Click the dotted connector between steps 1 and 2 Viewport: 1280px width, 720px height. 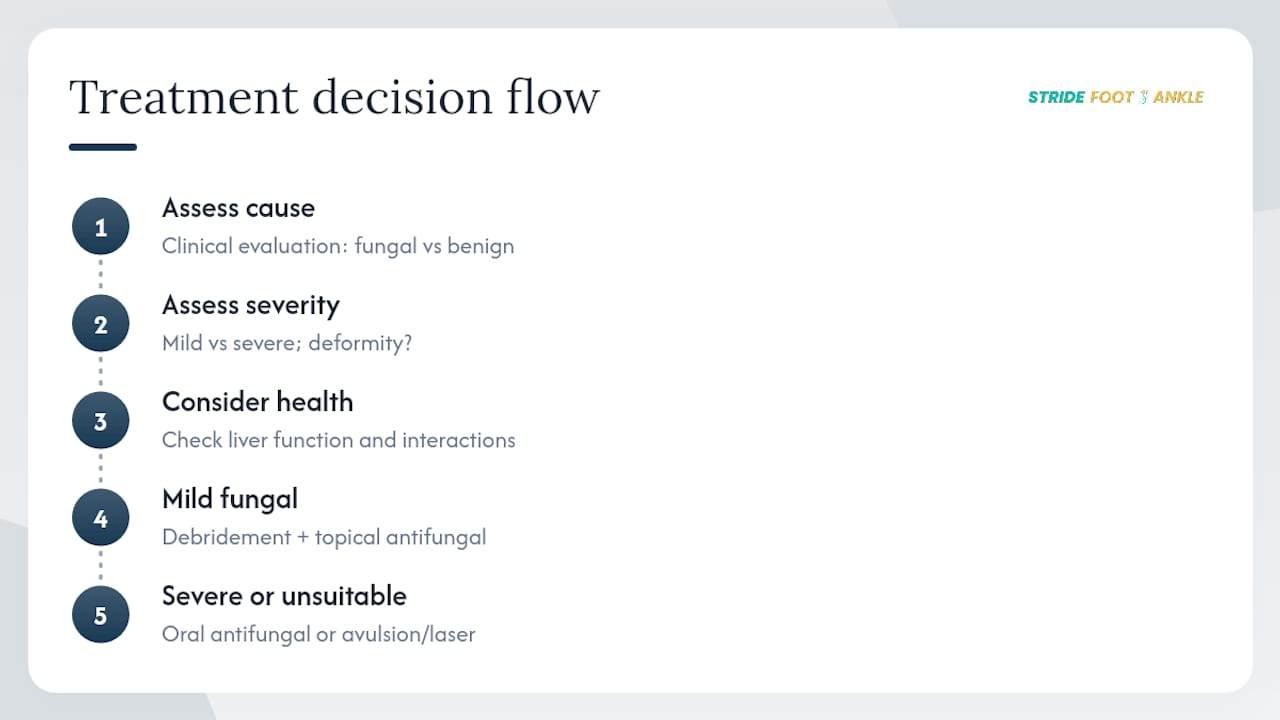[x=100, y=275]
